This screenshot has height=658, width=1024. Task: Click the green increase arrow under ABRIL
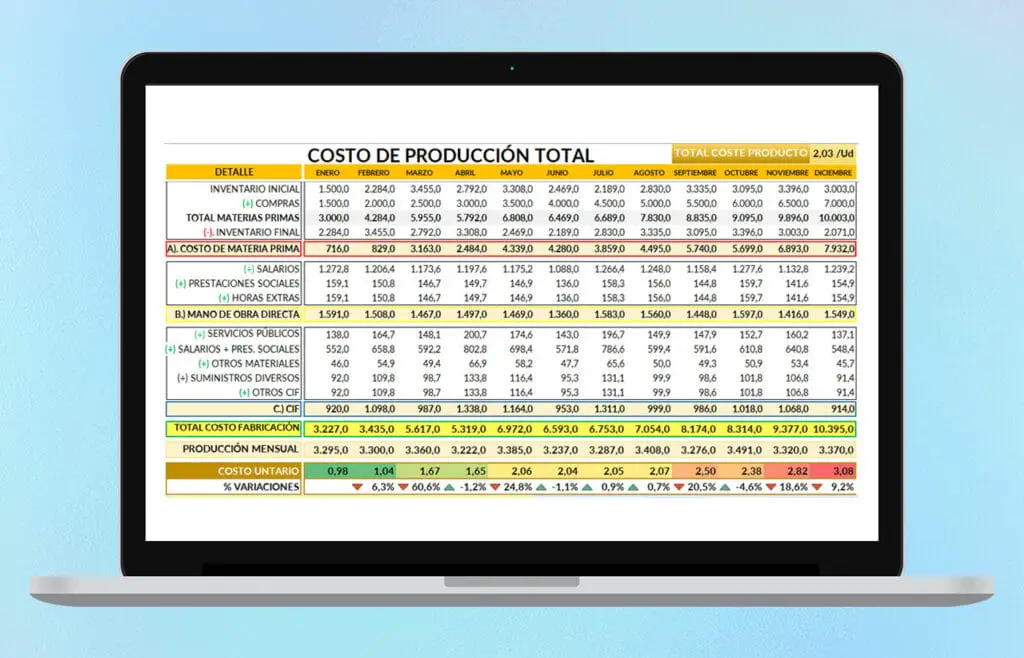point(447,488)
